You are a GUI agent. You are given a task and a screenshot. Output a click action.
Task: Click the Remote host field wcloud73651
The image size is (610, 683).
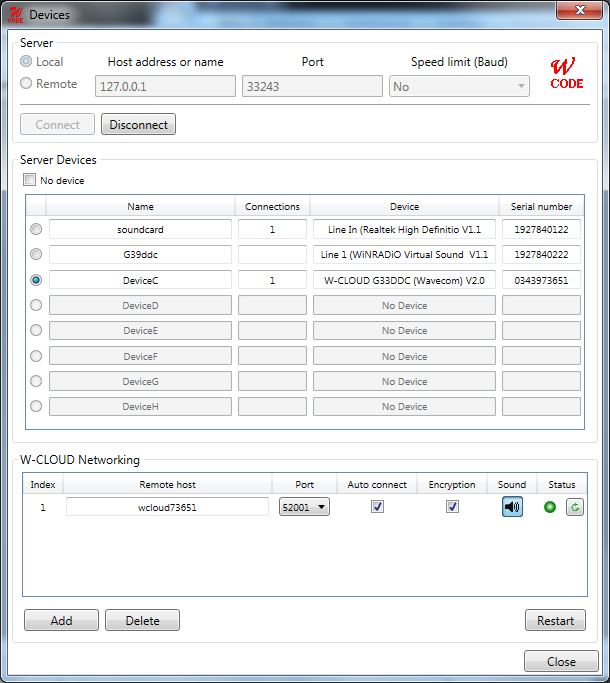point(167,507)
